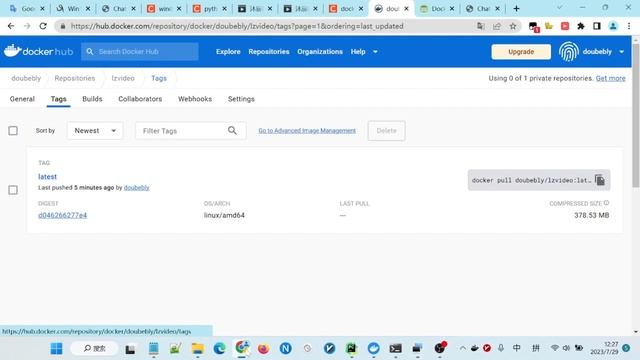This screenshot has width=640, height=360.
Task: Open Microsoft Edge from taskbar
Action: (x=220, y=348)
